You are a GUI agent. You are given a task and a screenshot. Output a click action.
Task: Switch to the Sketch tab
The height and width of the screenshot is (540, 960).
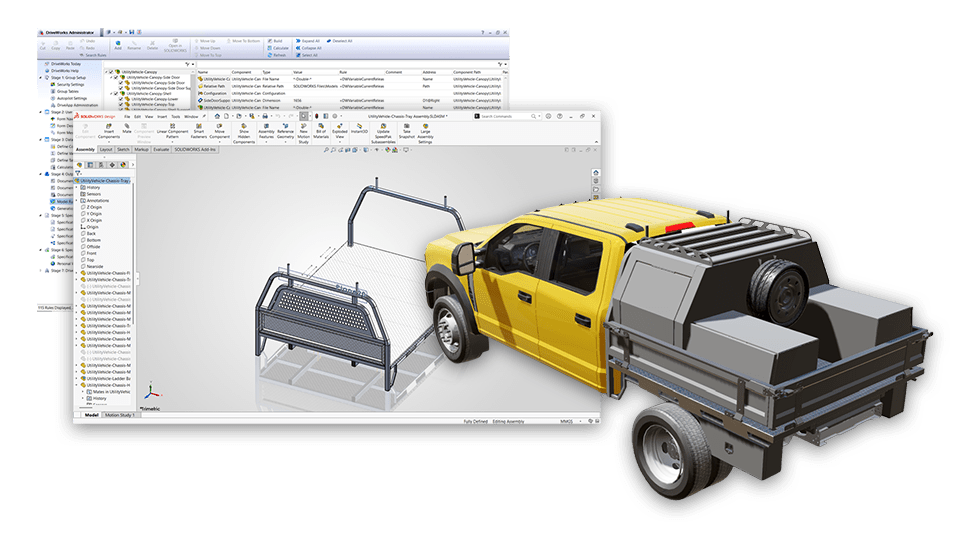pos(124,149)
